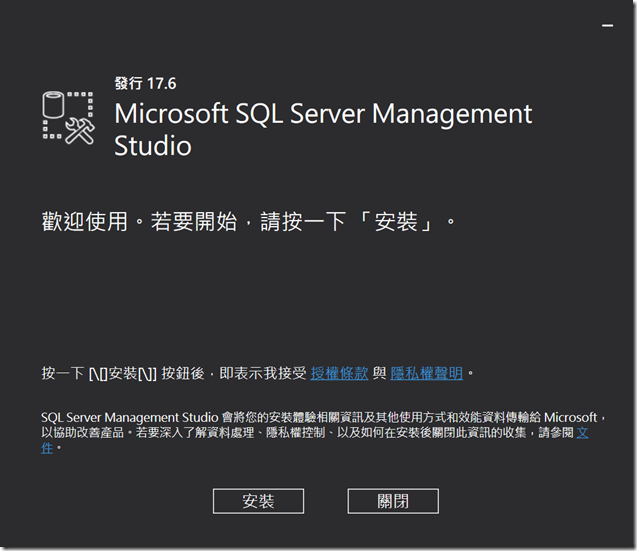
Task: Open the 授權條款 license terms link
Action: pos(339,373)
